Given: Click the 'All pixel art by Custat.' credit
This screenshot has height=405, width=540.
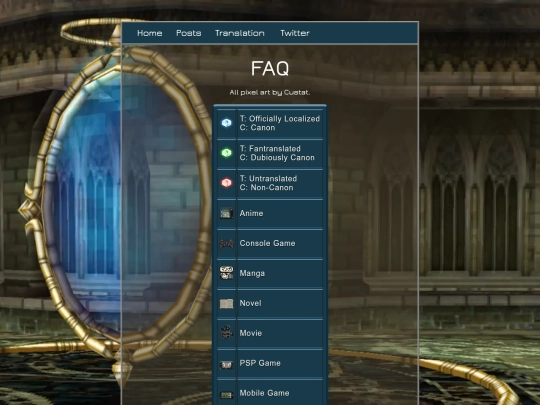Looking at the screenshot, I should (x=270, y=92).
